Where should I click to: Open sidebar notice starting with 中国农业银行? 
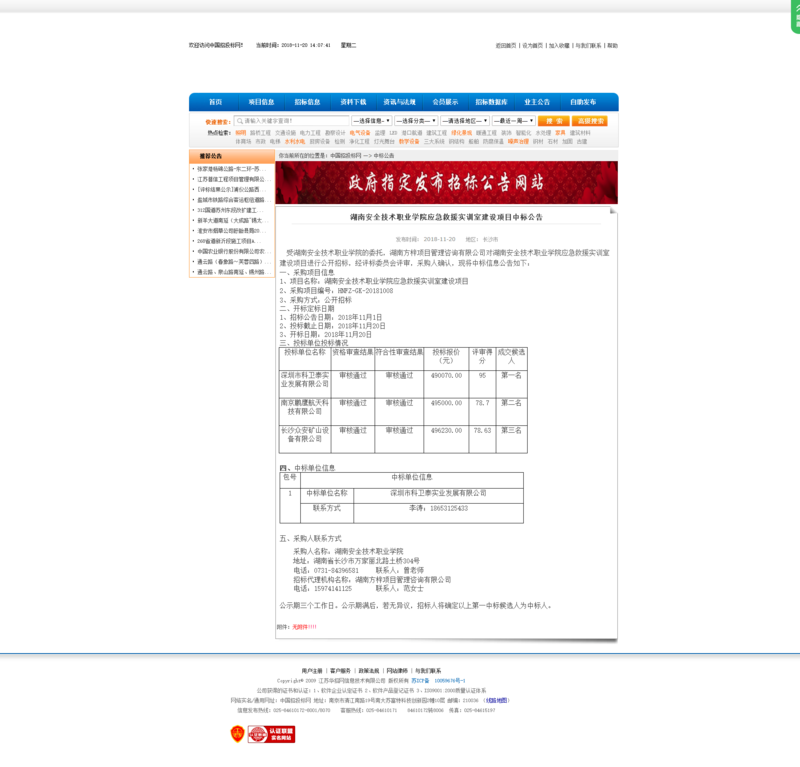click(x=234, y=251)
